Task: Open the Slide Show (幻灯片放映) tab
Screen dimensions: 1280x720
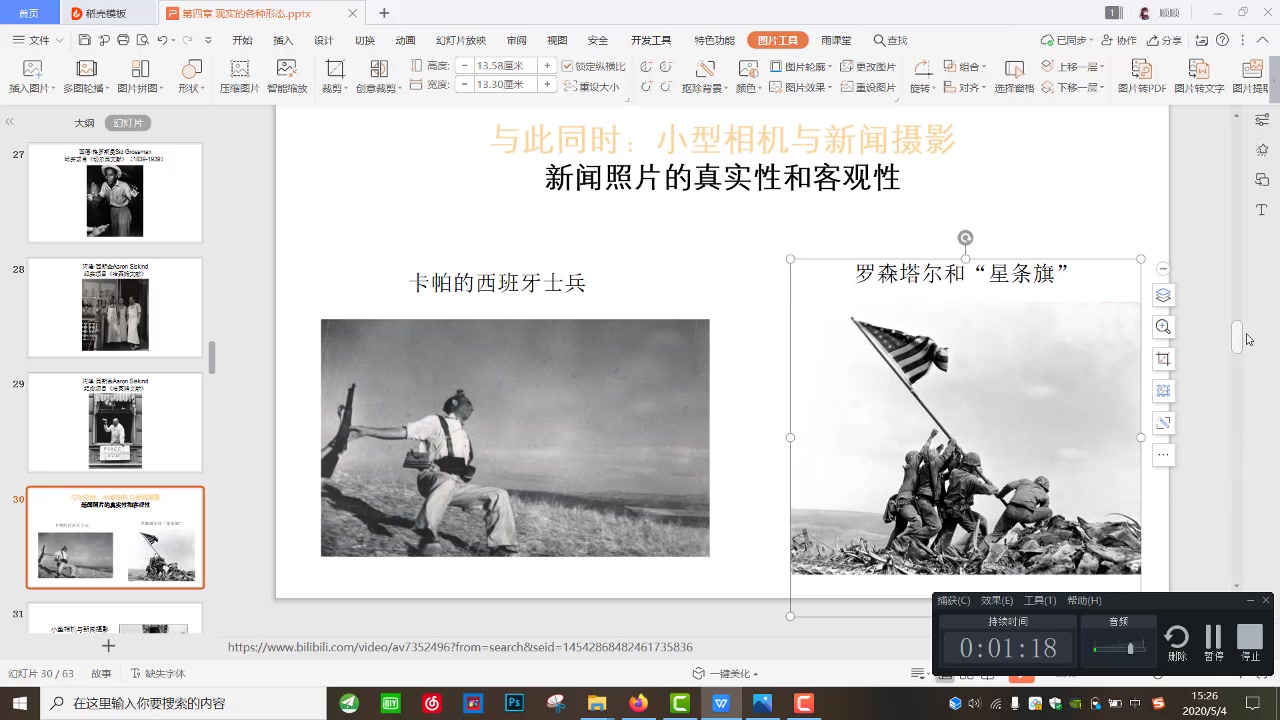Action: (x=461, y=40)
